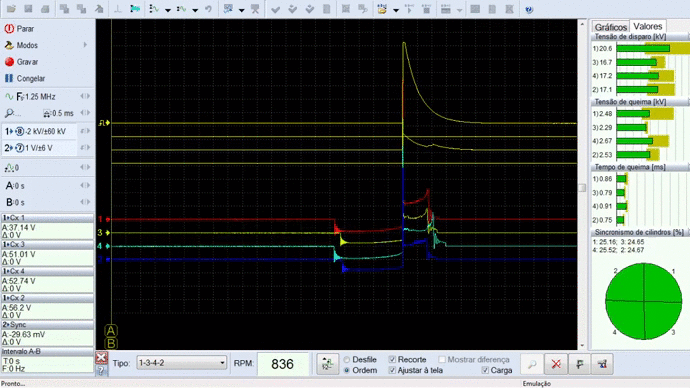Open dropdown arrow beside second waveform icon
The image size is (690, 388).
pos(195,10)
